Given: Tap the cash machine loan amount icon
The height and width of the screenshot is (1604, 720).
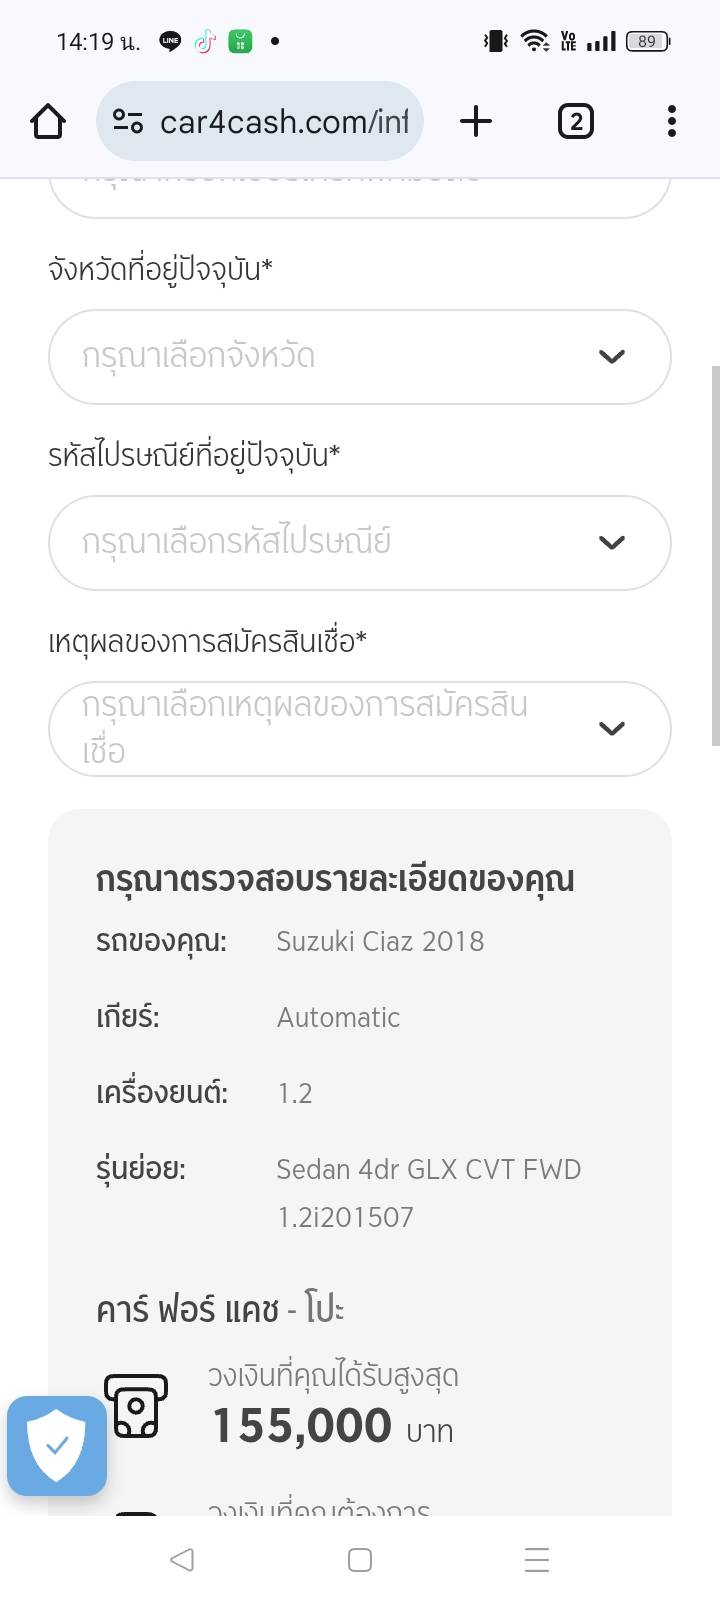Looking at the screenshot, I should click(x=136, y=1405).
